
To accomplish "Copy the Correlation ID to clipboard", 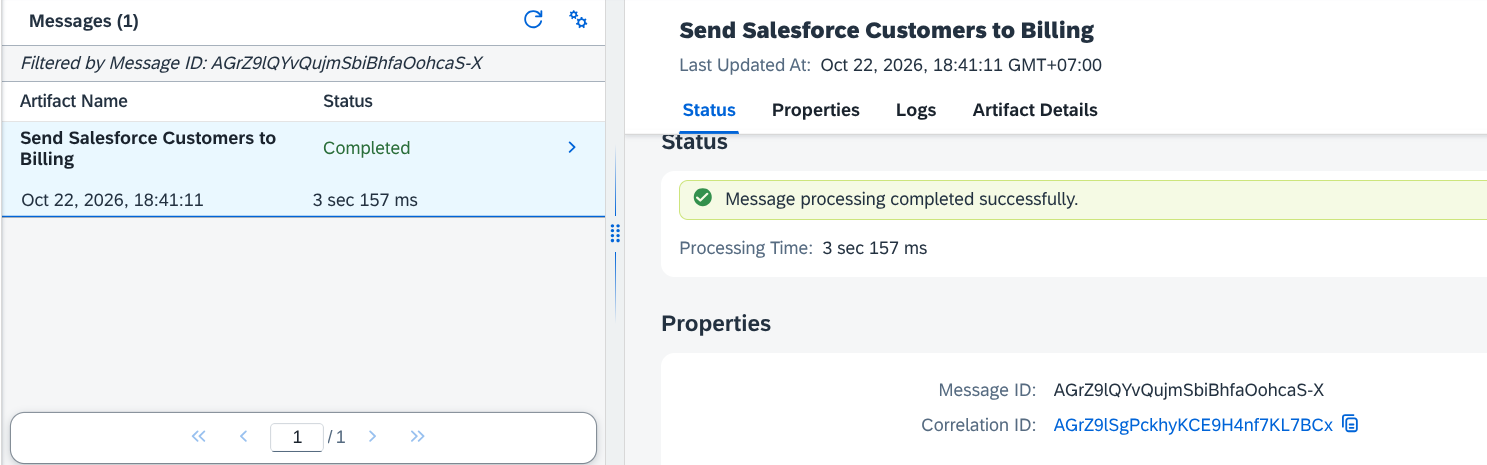I will (x=1351, y=424).
